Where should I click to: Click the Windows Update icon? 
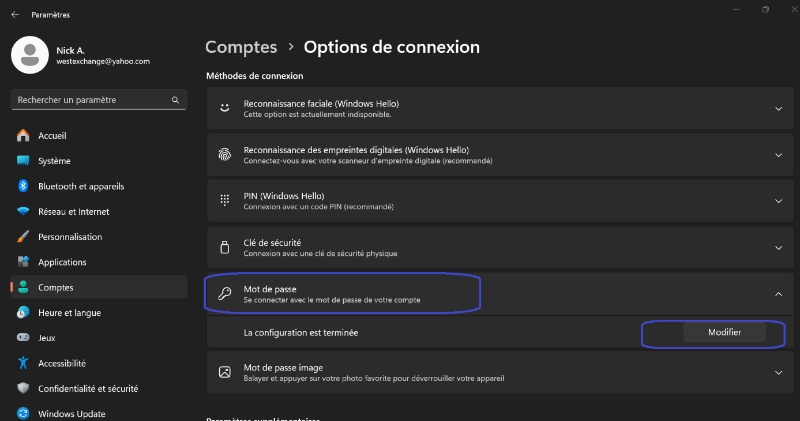point(23,413)
